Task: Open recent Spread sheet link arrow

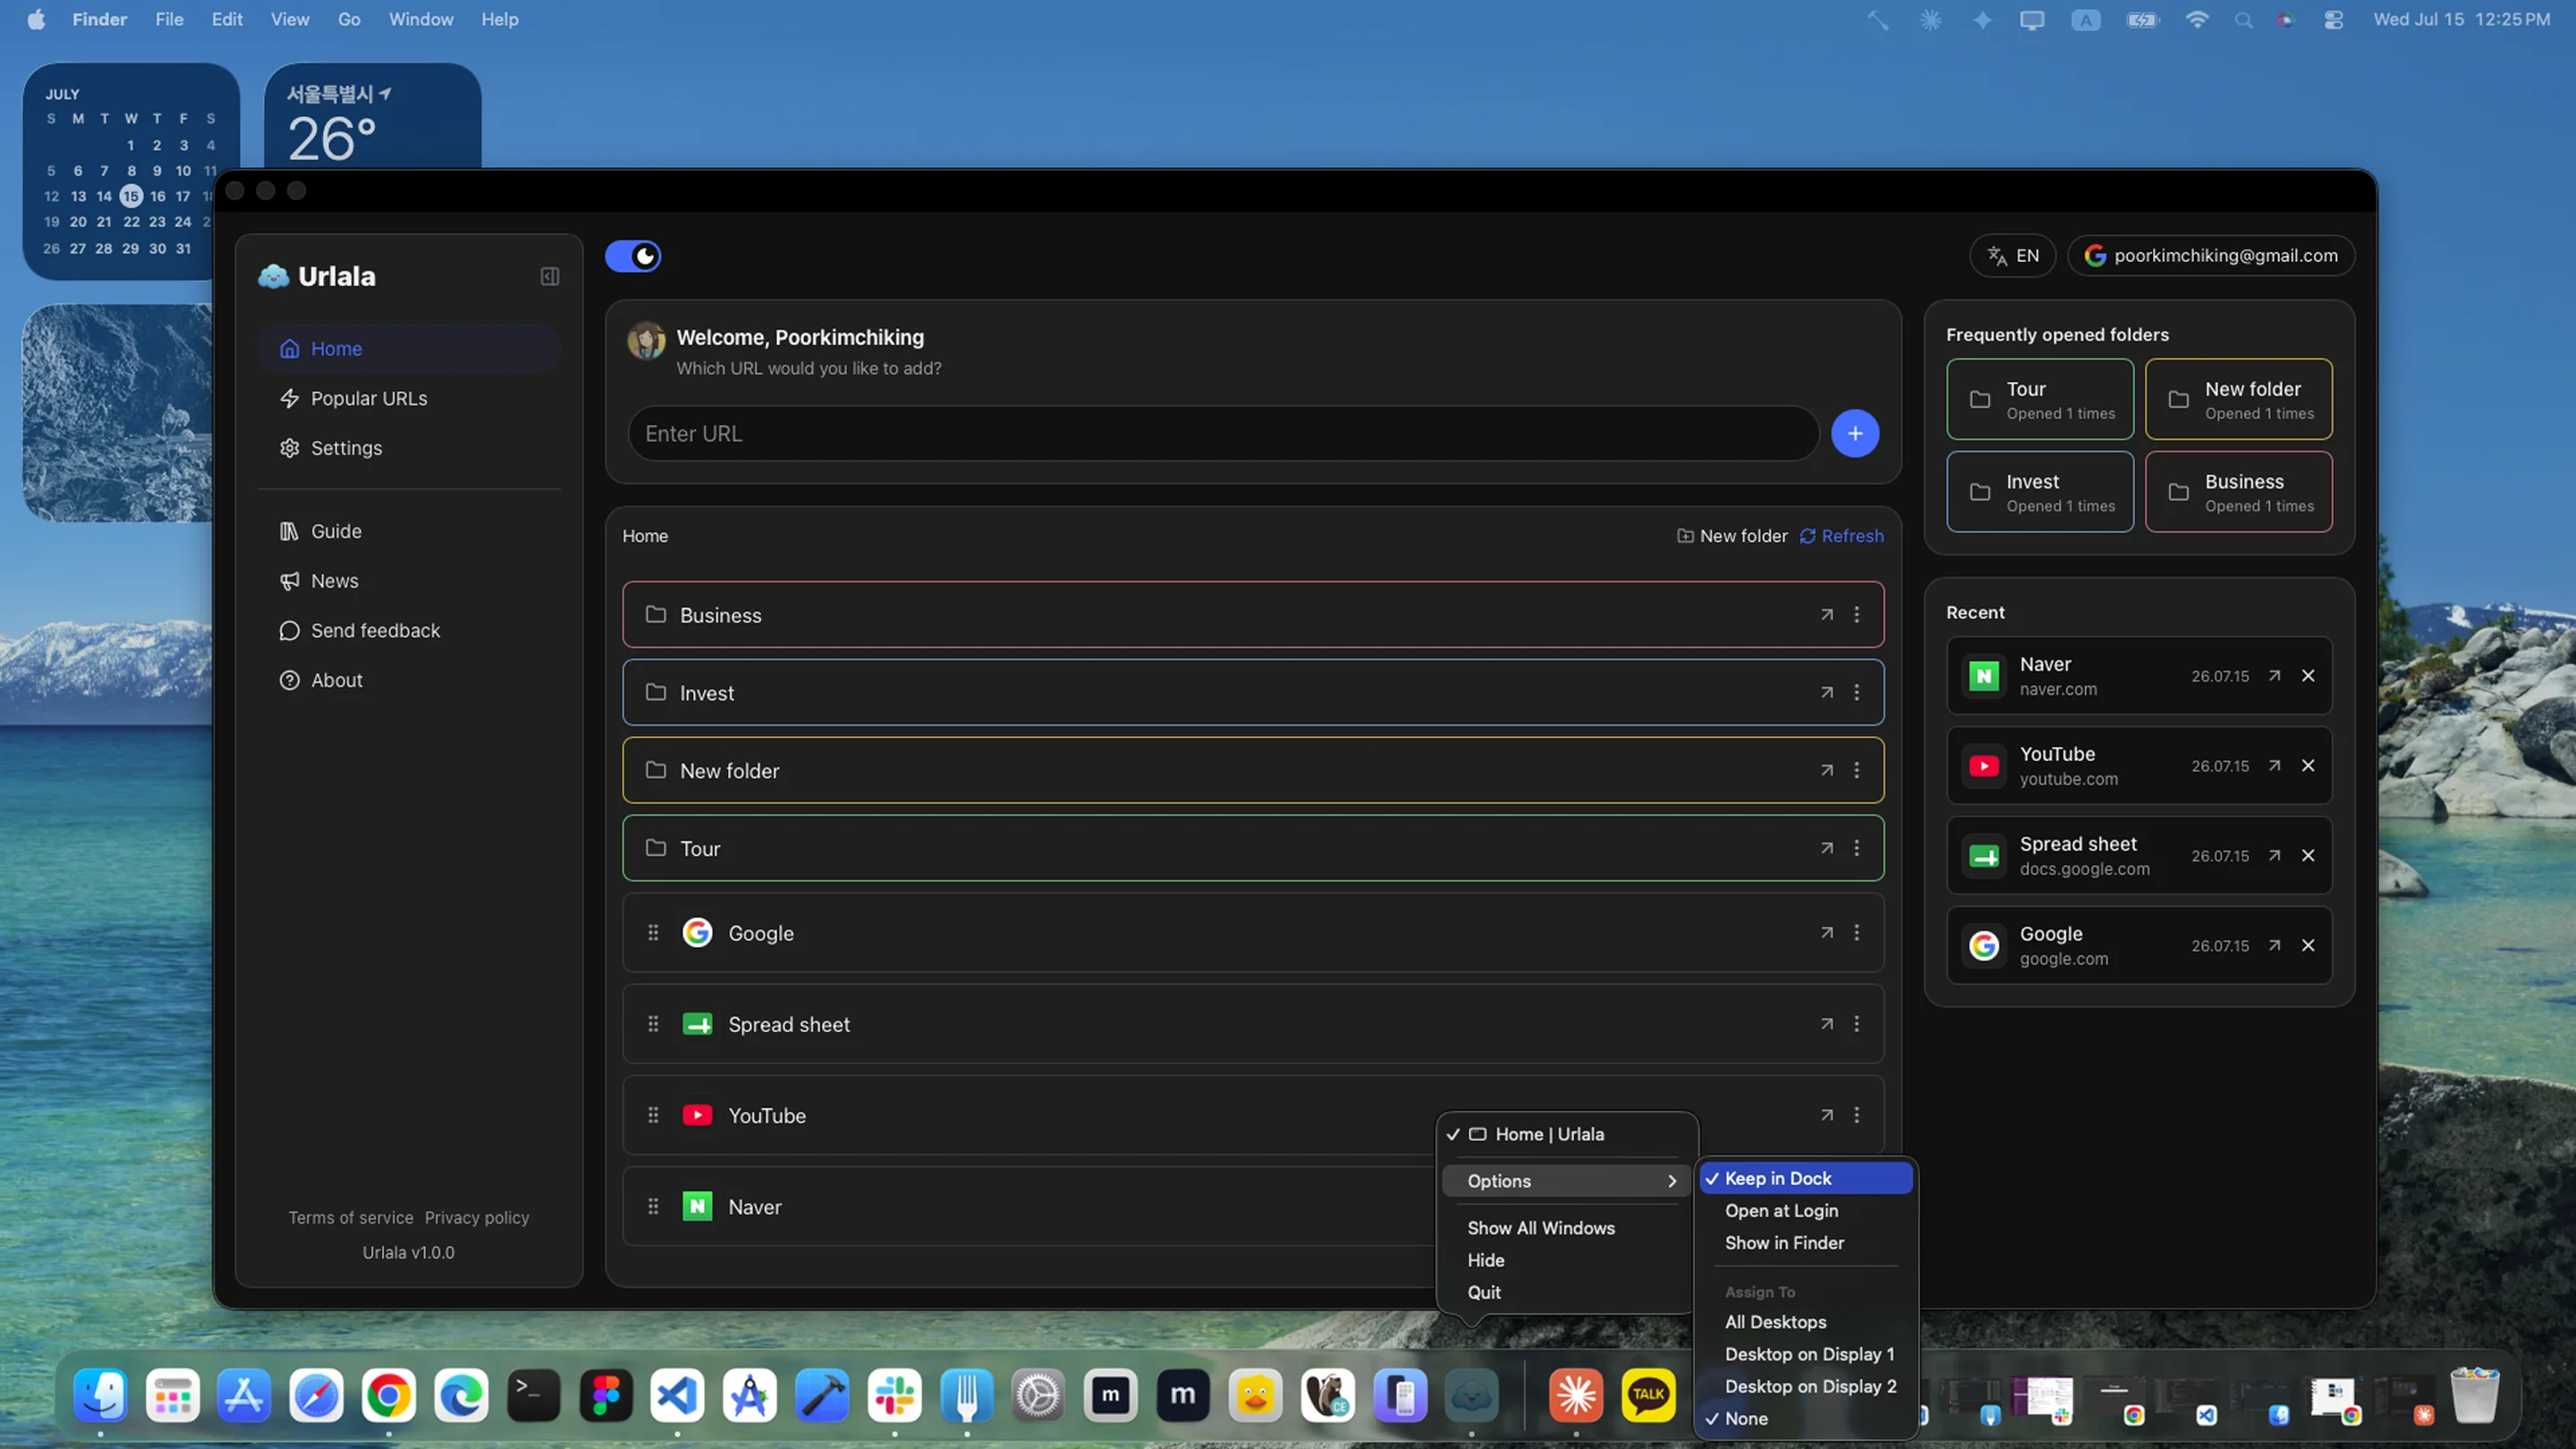Action: tap(2274, 856)
